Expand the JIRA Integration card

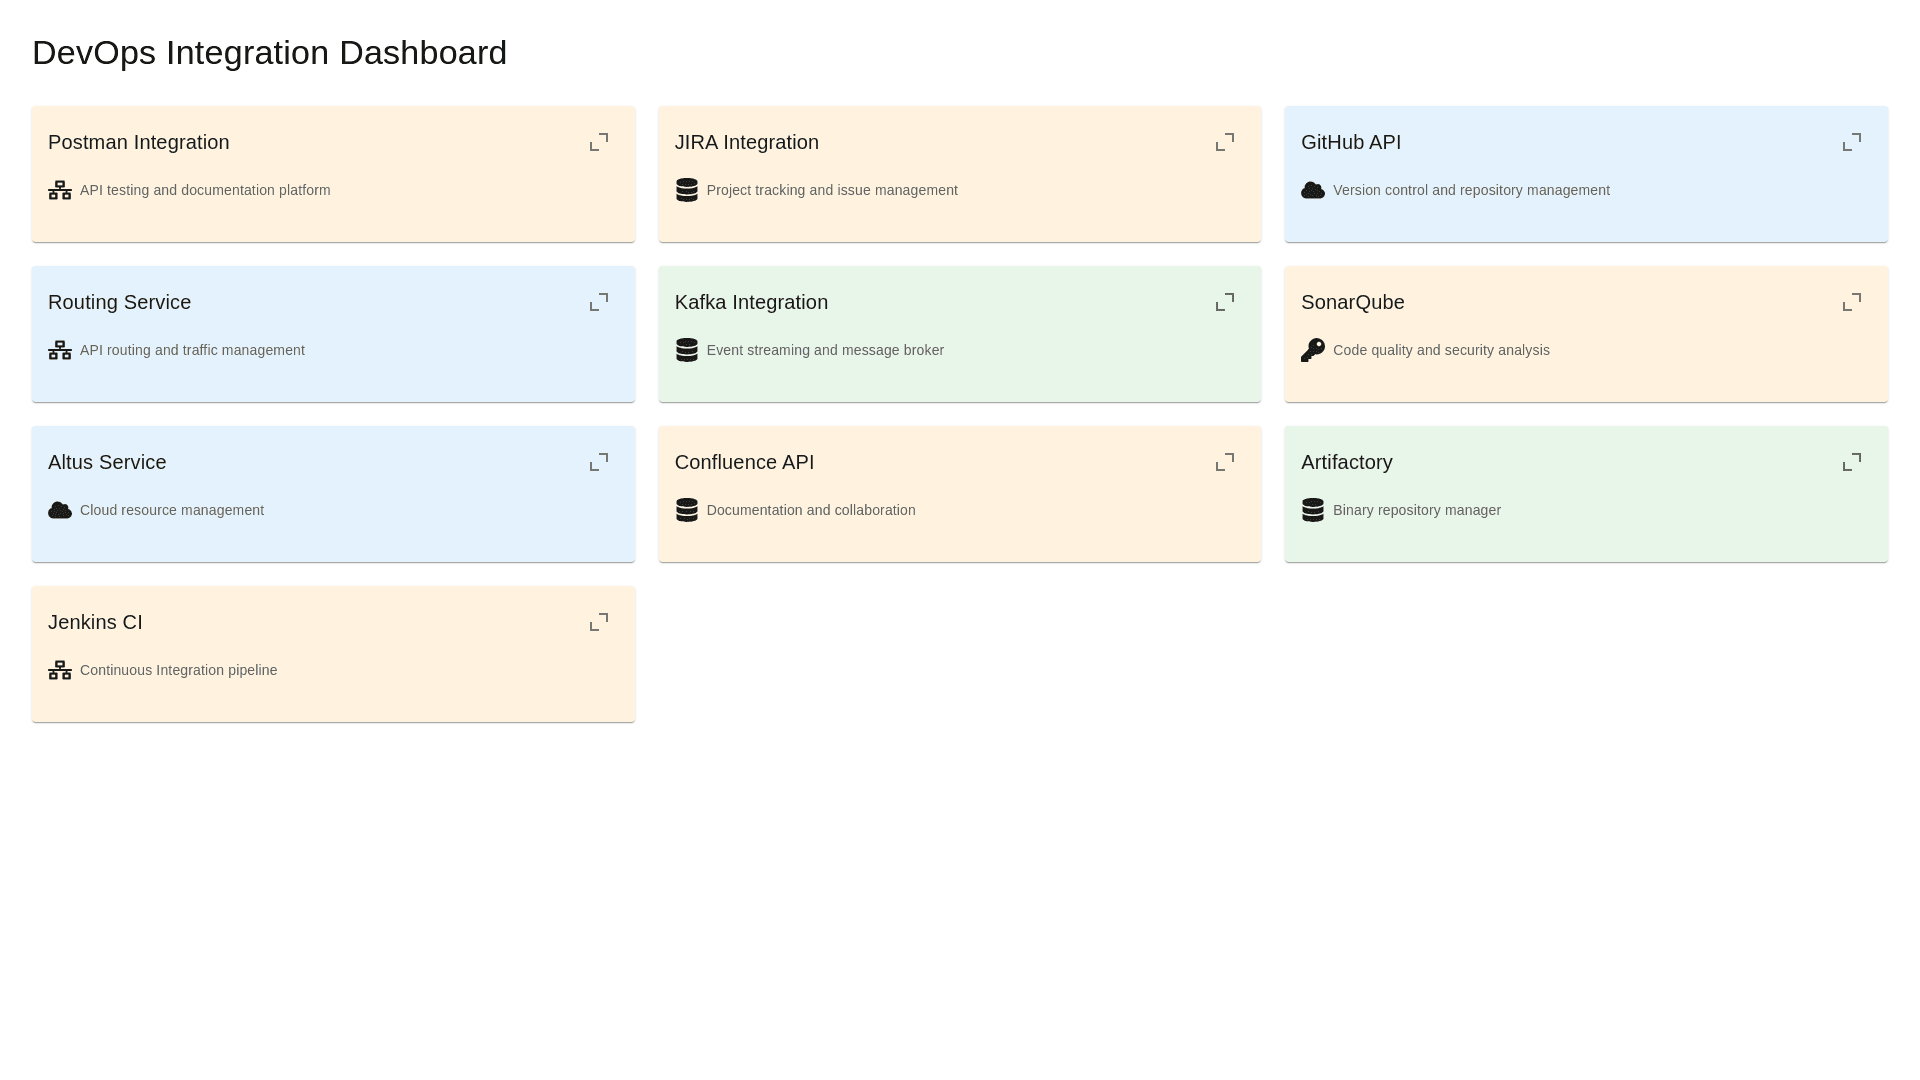[1224, 142]
